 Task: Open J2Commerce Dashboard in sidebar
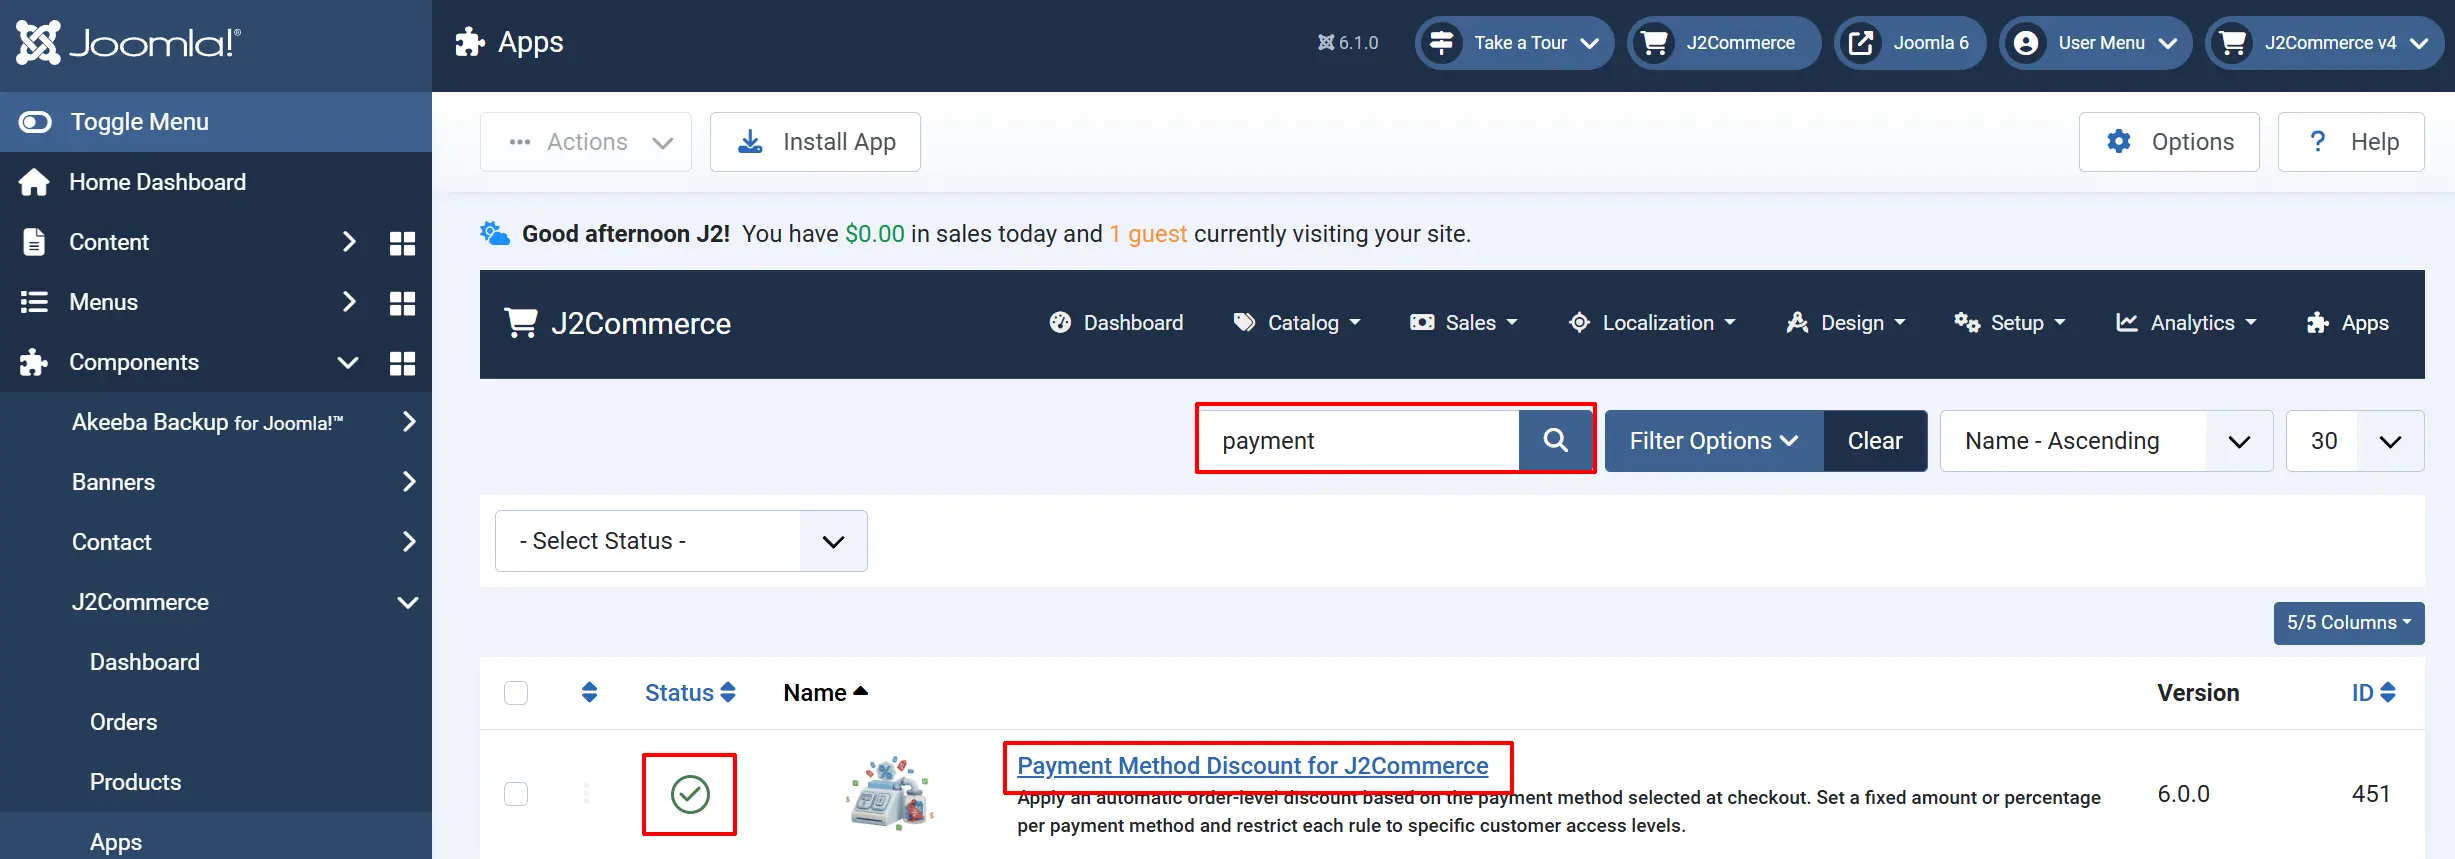(x=145, y=662)
